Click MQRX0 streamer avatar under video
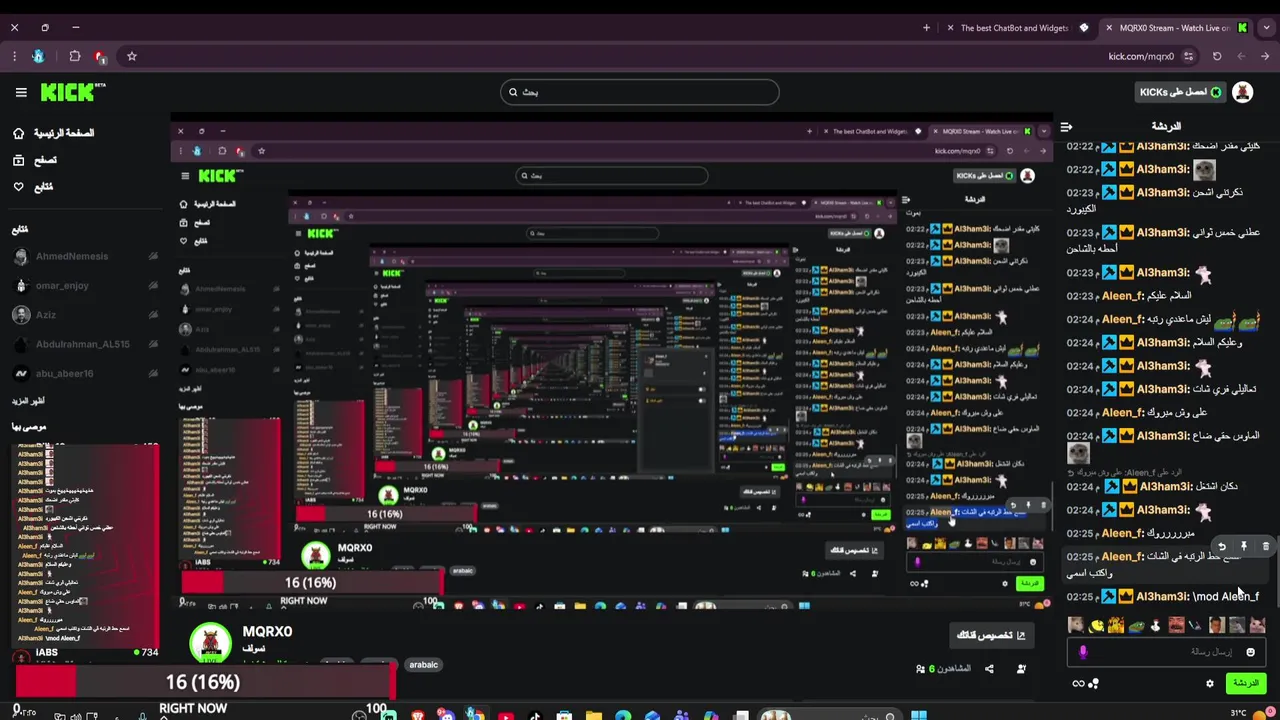The height and width of the screenshot is (720, 1280). click(211, 643)
